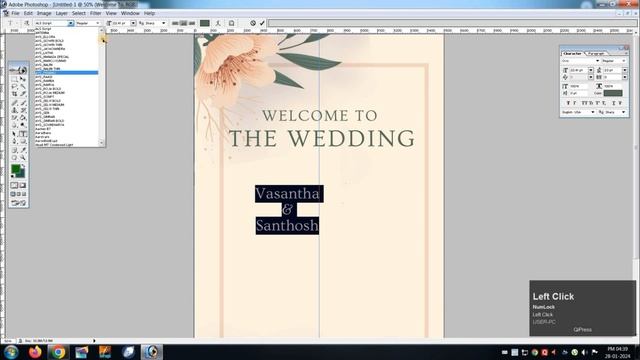The width and height of the screenshot is (640, 360).
Task: Open Create Warped Text from options bar
Action: [x=218, y=23]
